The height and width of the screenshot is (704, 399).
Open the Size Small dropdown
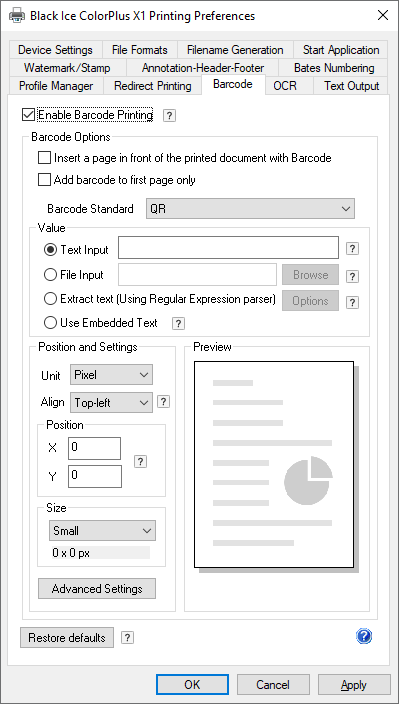[102, 531]
